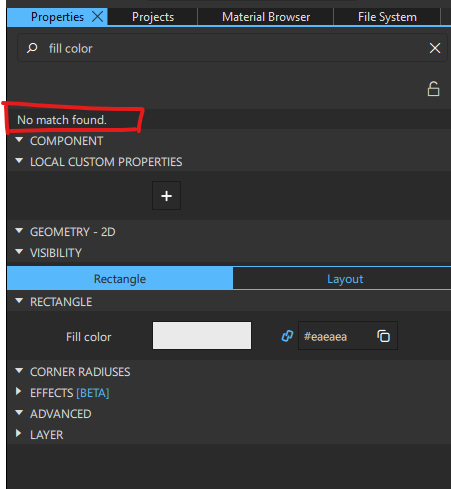Open the Material Browser tab

[266, 17]
